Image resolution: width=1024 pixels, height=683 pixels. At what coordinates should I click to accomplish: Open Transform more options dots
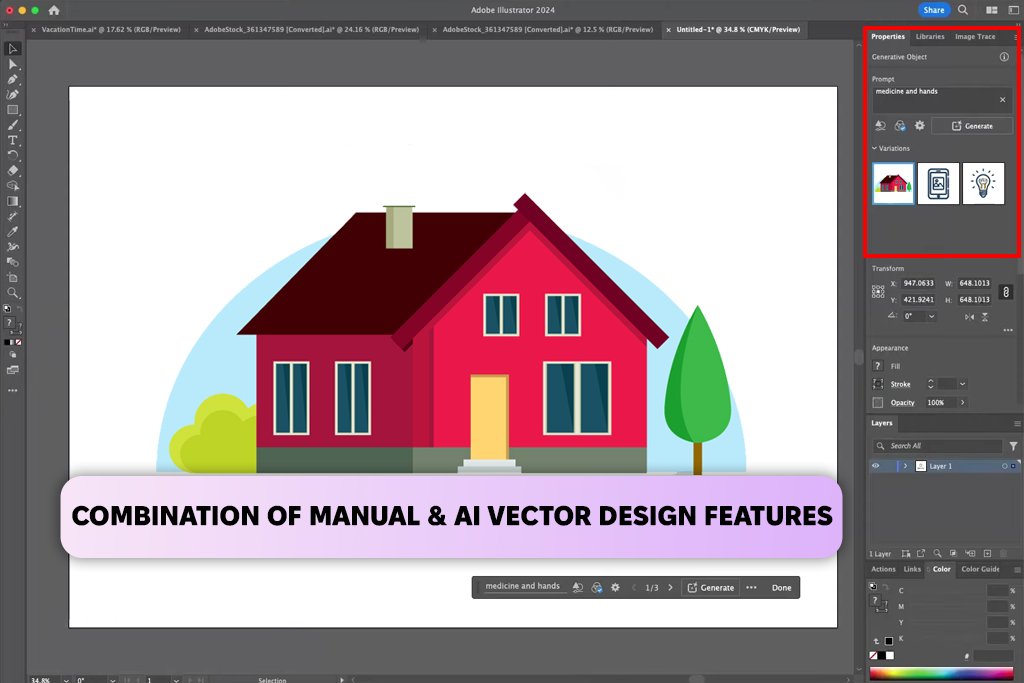(1008, 330)
